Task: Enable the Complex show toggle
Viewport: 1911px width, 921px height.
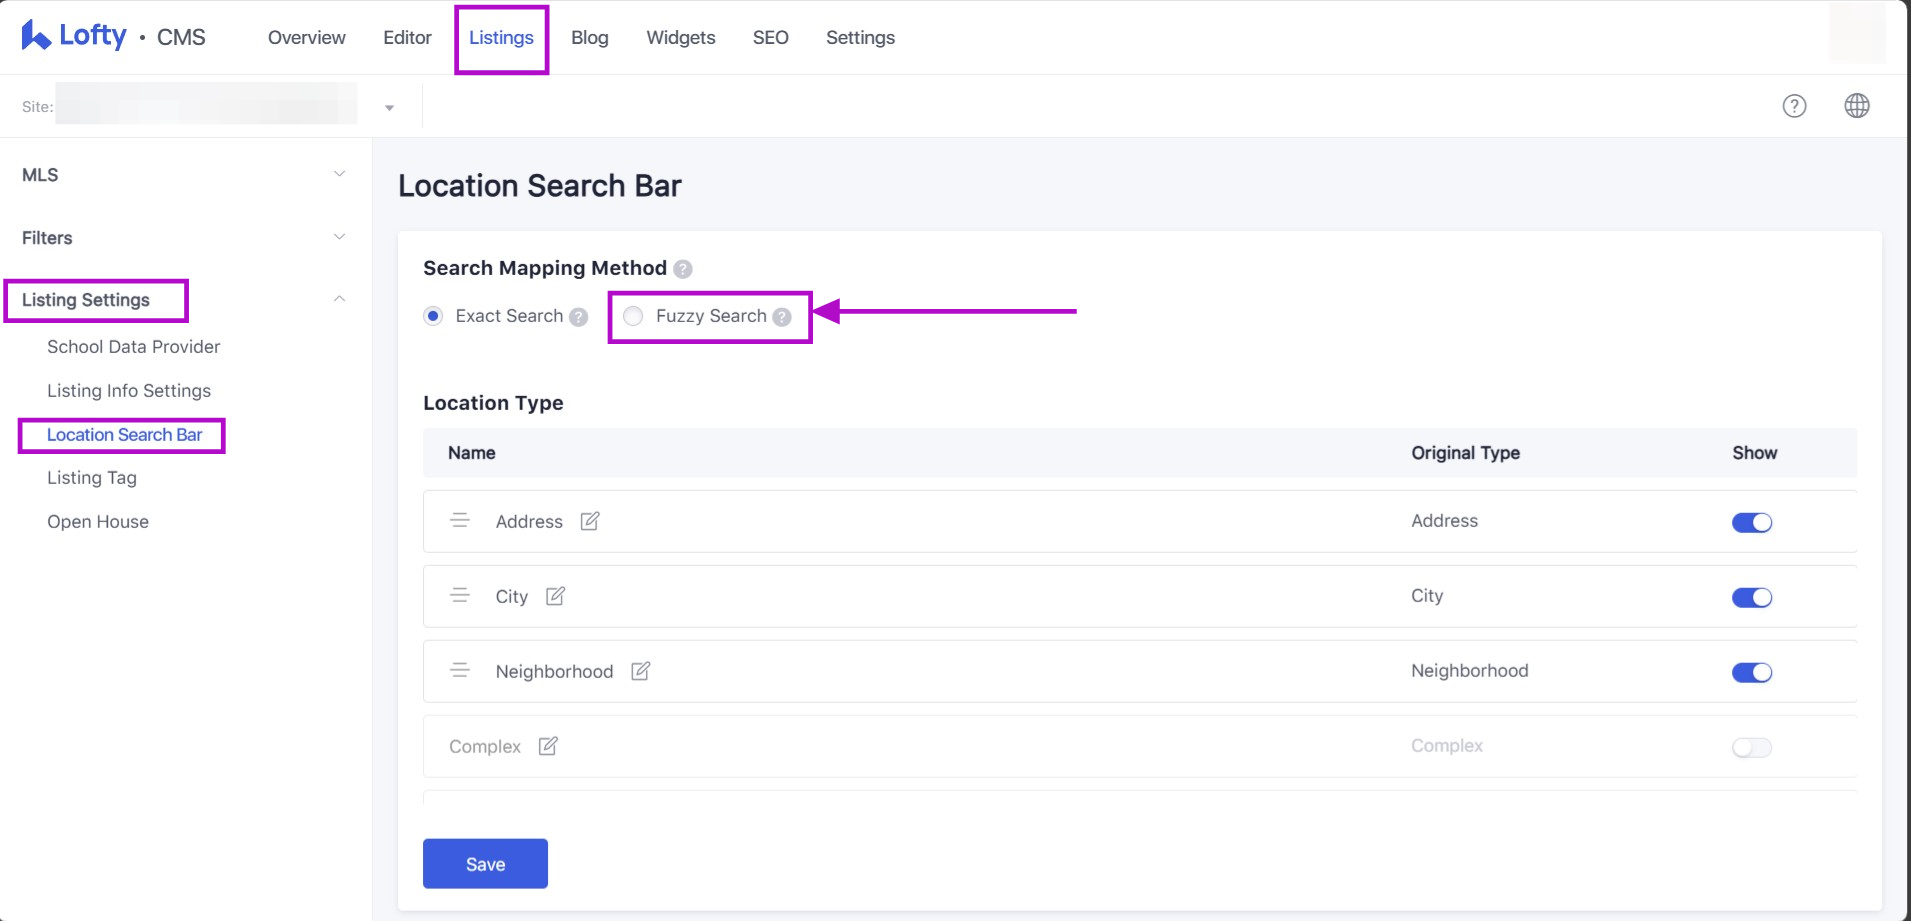Action: (x=1751, y=747)
